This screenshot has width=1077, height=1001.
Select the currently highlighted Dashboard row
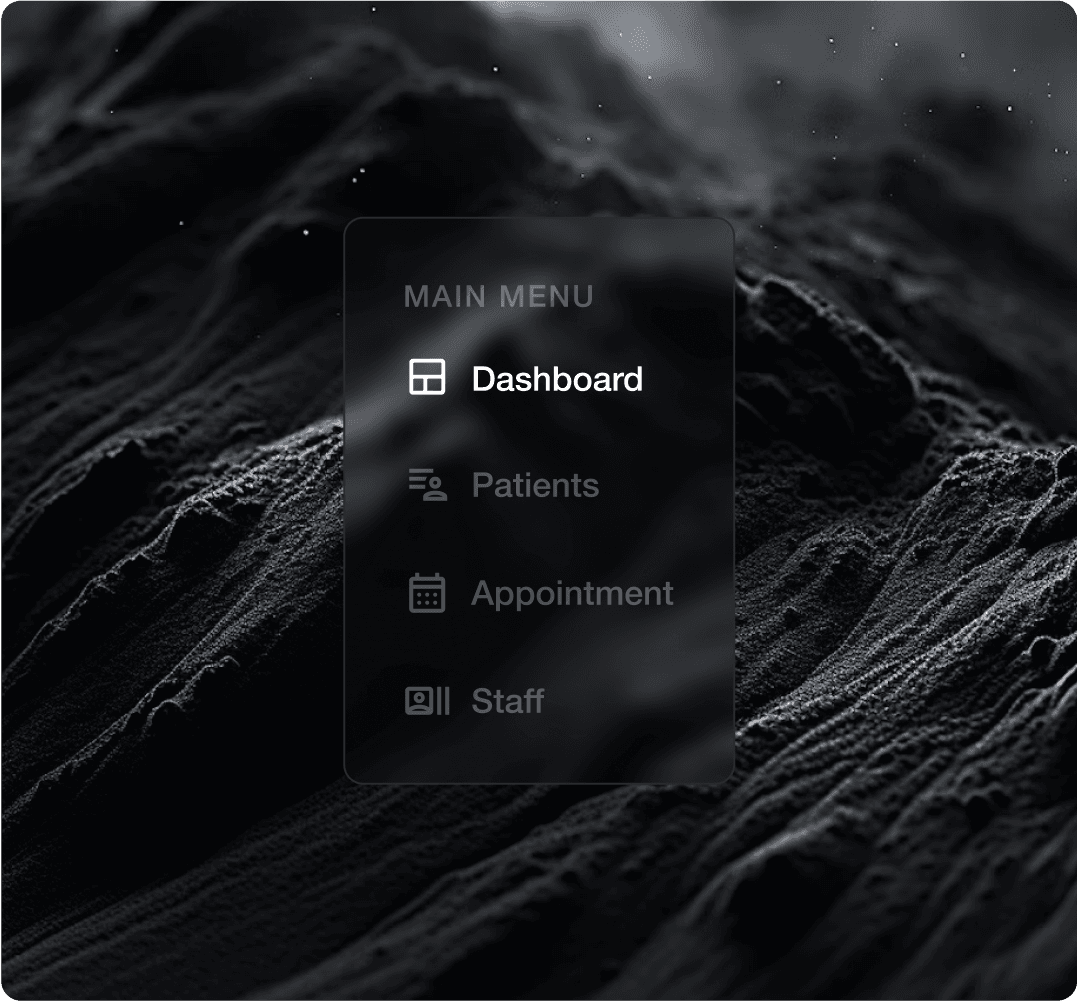(530, 379)
